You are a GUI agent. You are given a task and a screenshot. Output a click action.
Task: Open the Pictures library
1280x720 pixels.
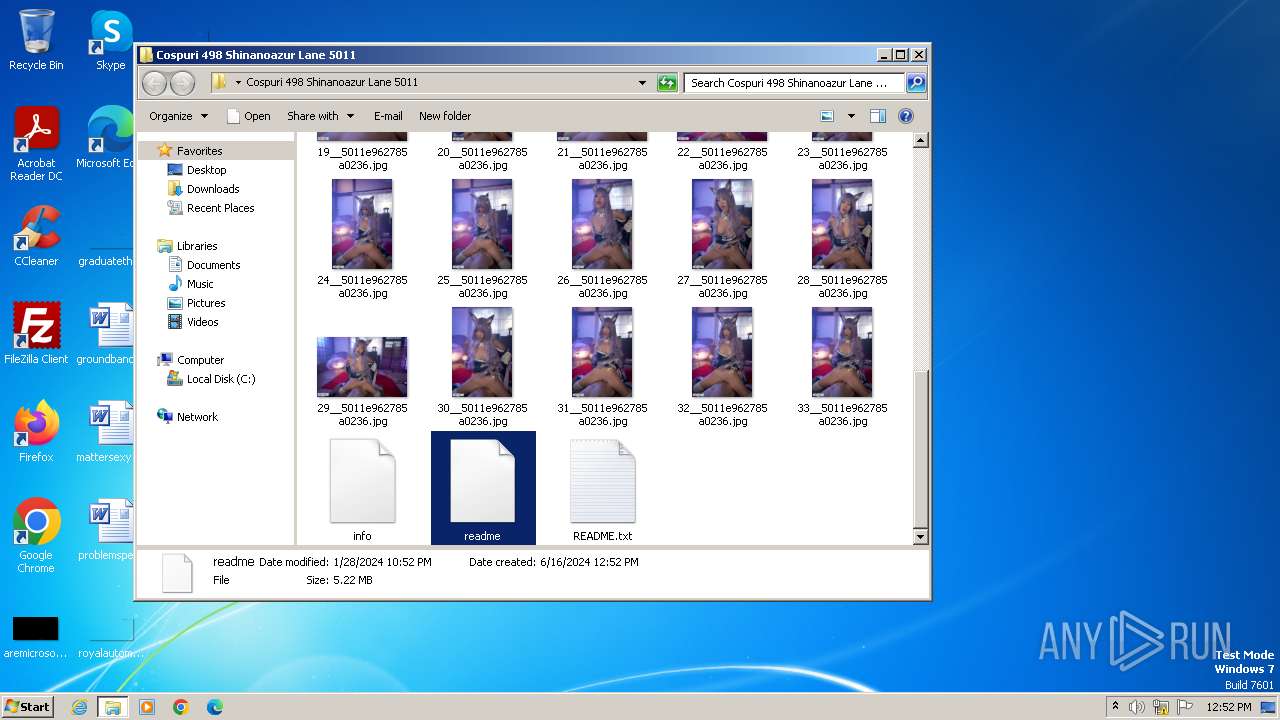(206, 303)
